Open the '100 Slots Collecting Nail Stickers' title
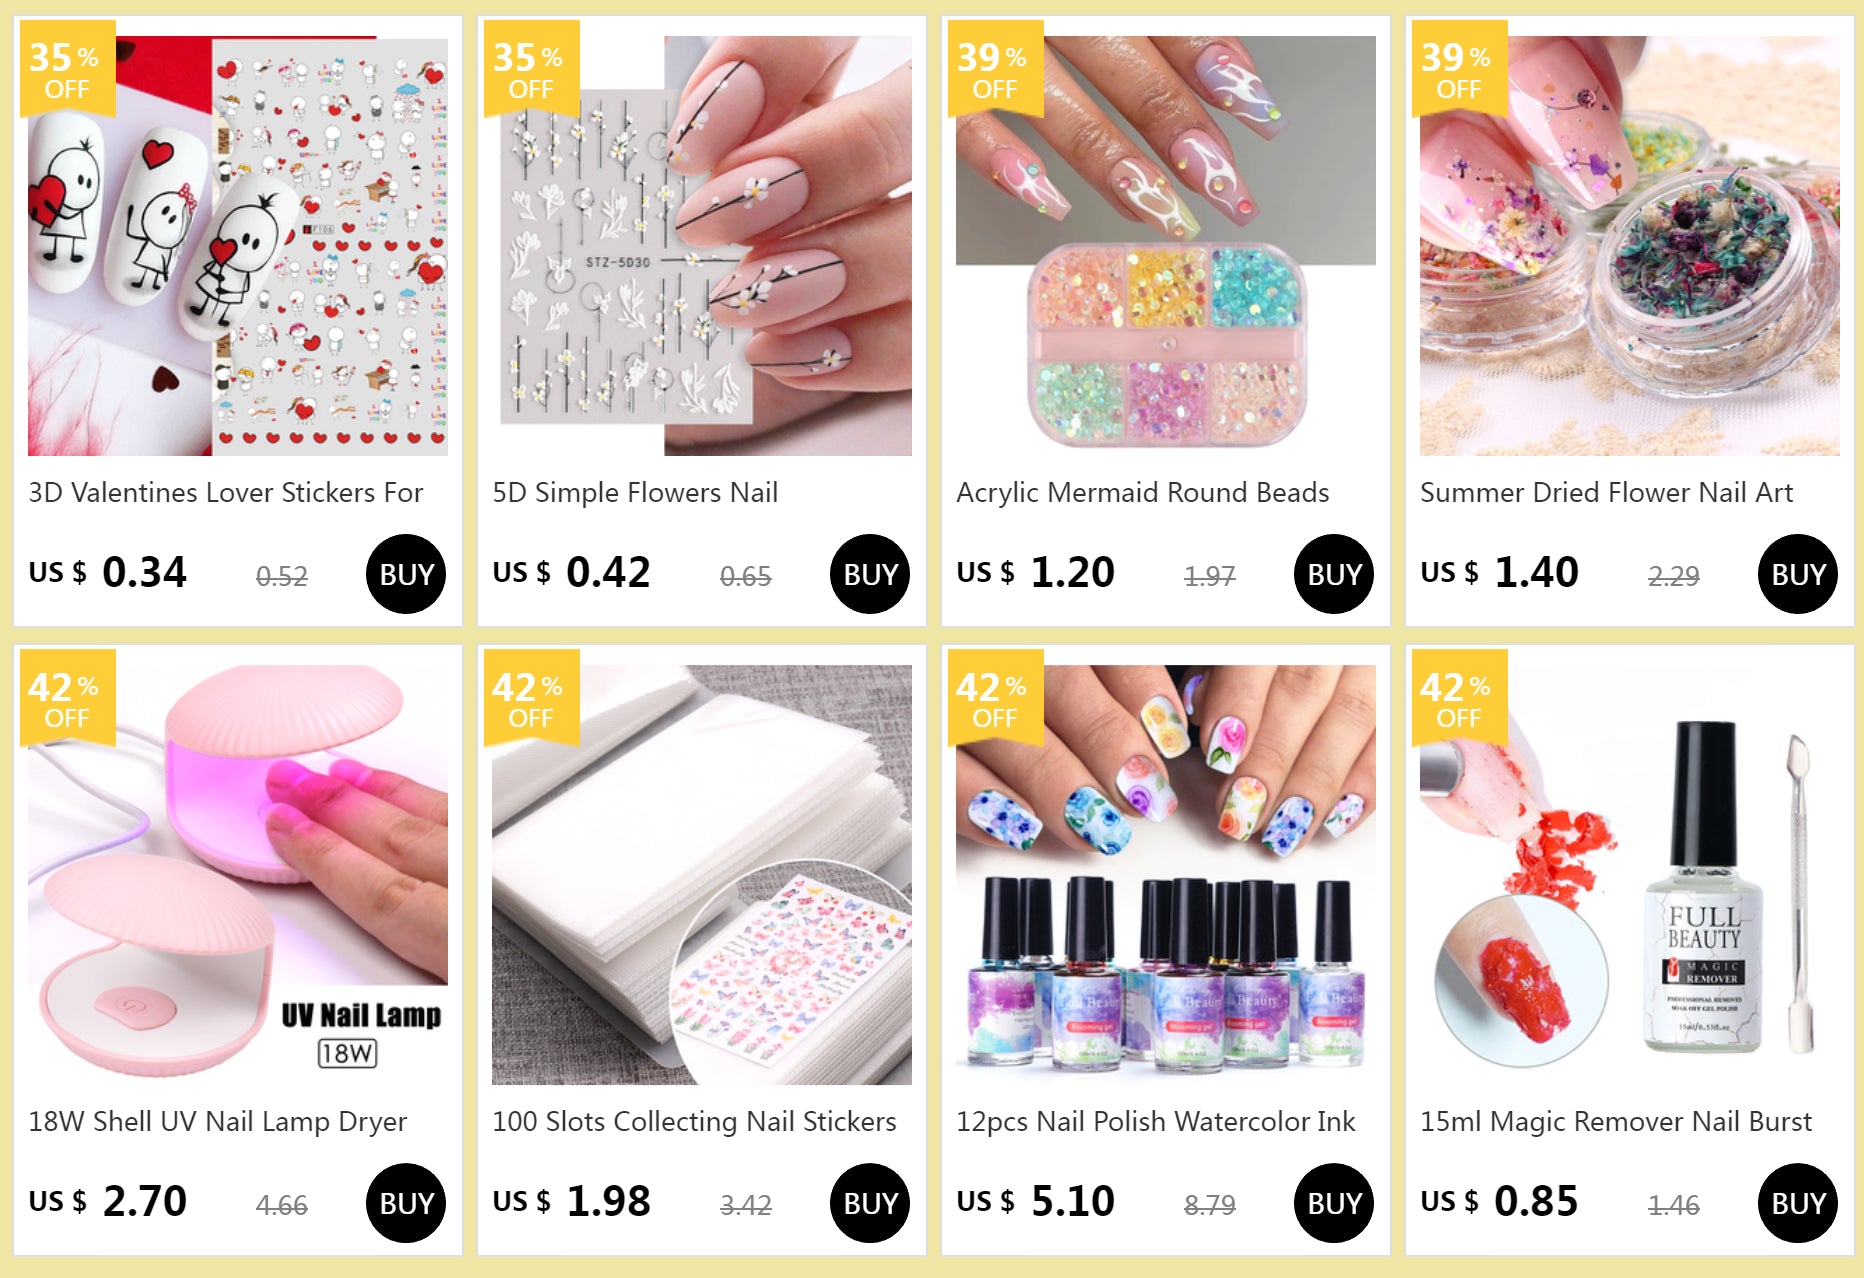 [694, 1122]
